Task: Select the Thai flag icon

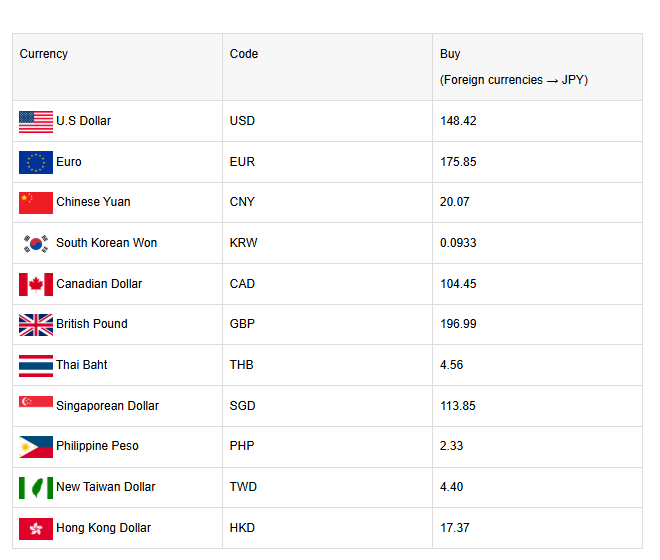Action: coord(35,365)
